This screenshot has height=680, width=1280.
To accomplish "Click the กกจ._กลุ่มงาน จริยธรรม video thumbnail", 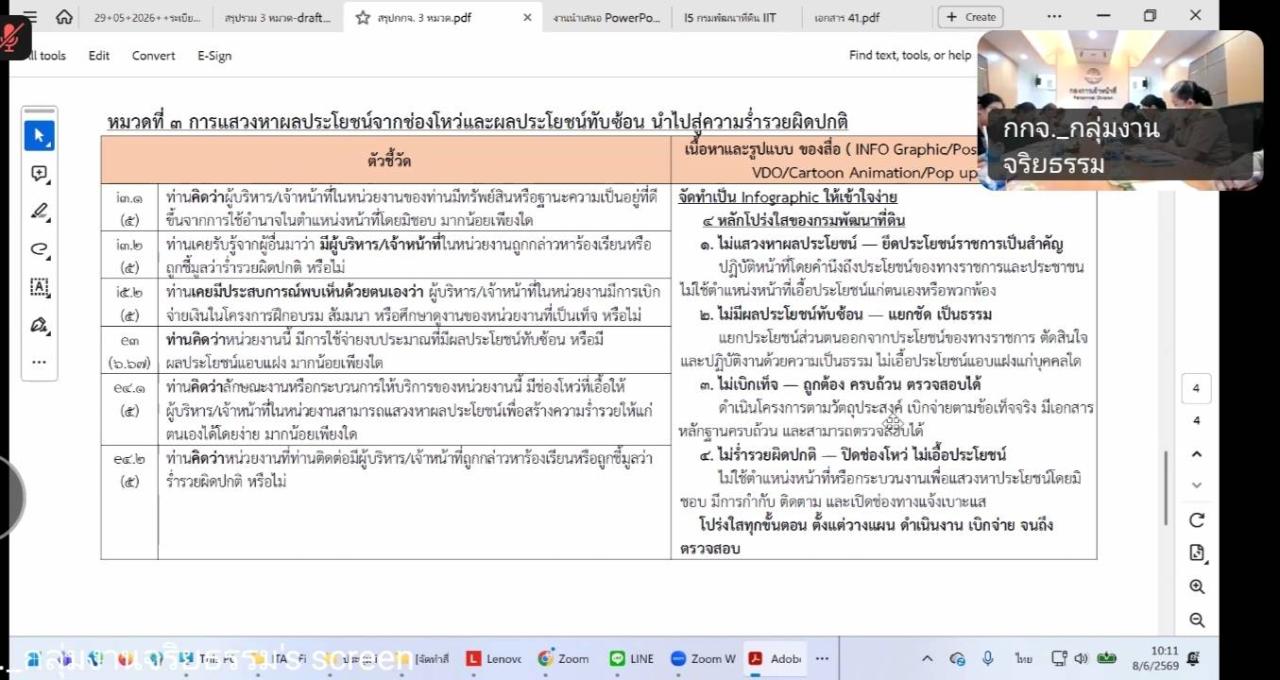I will click(1120, 110).
